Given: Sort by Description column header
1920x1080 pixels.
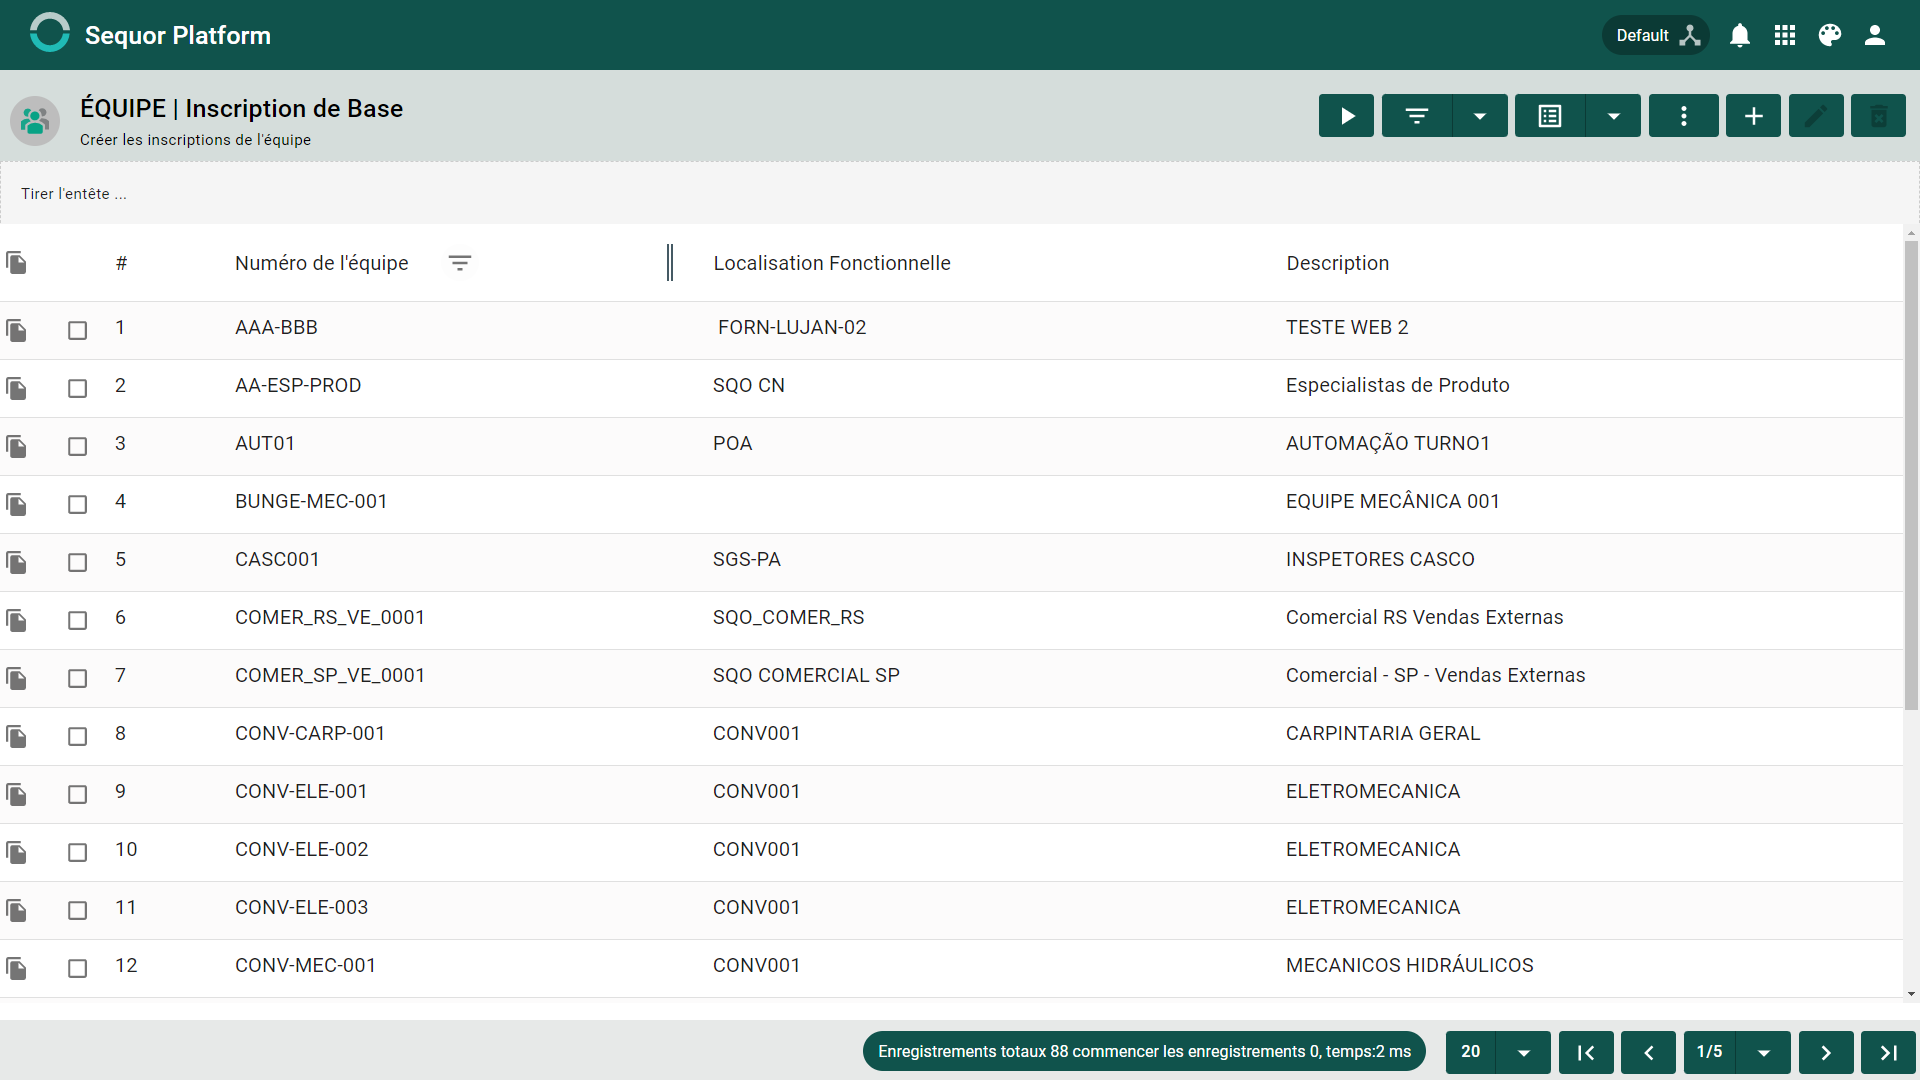Looking at the screenshot, I should pyautogui.click(x=1338, y=263).
